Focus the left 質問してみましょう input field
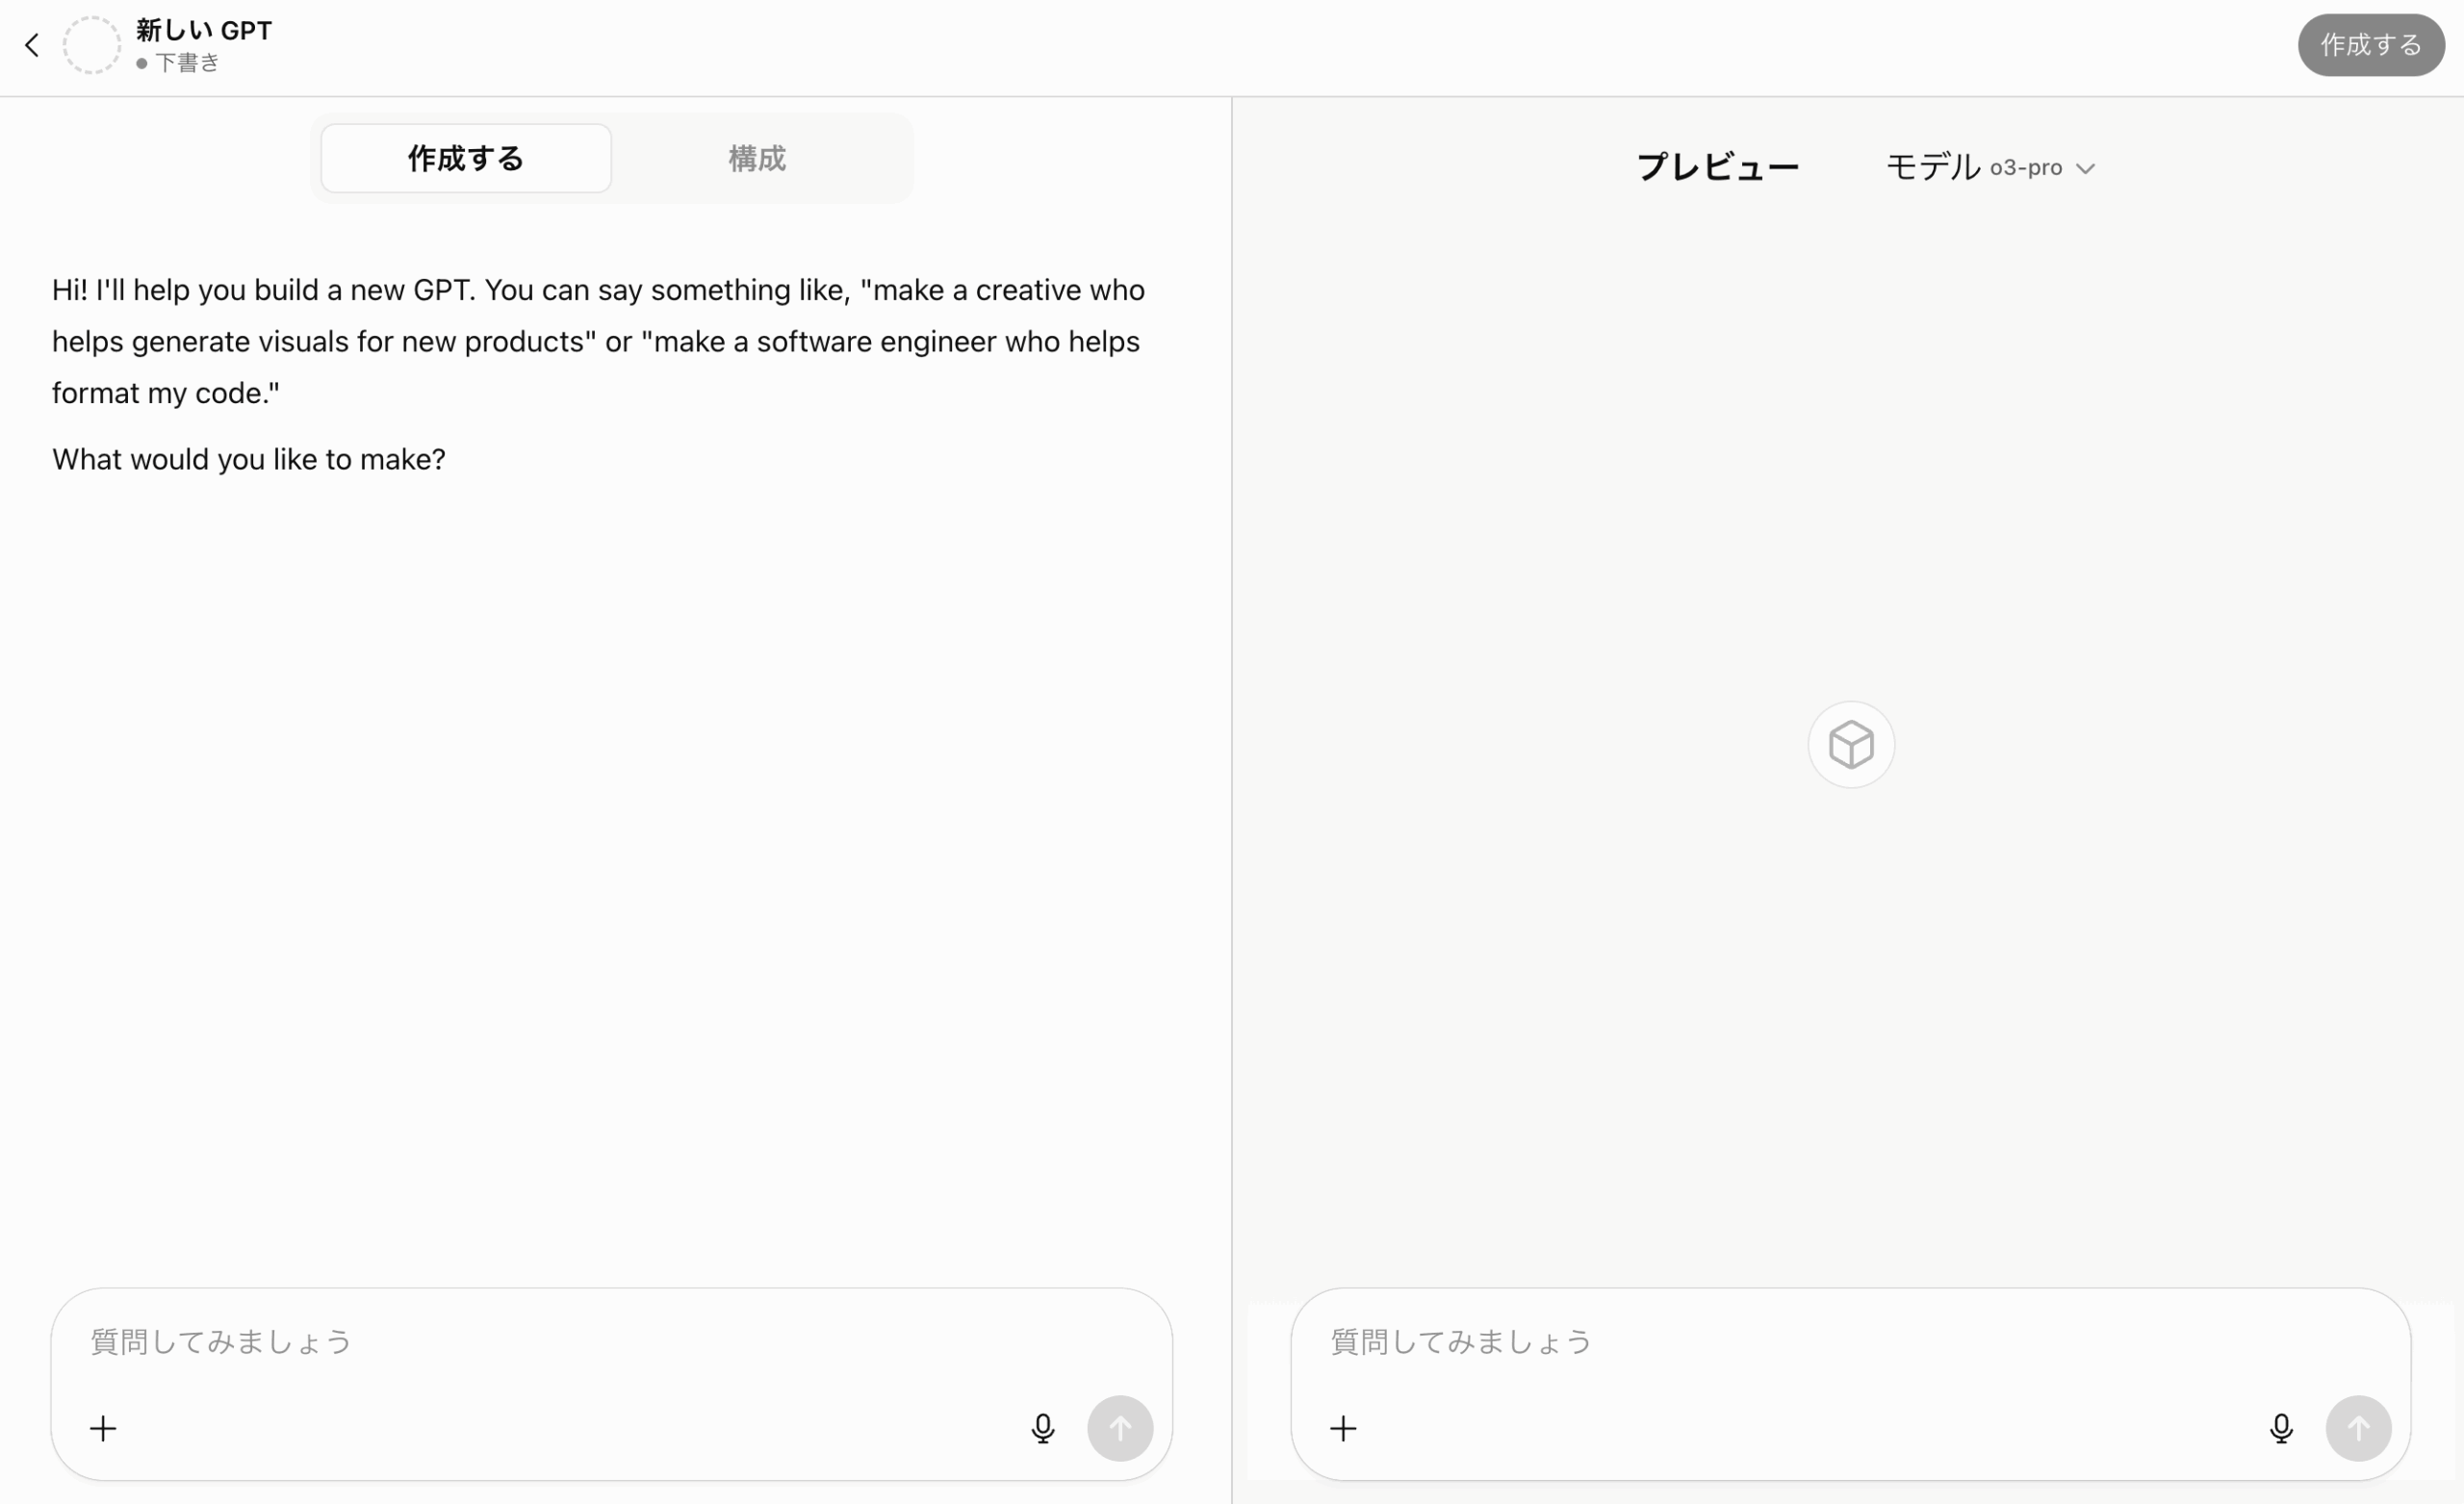Screen dimensions: 2464x1504 pyautogui.click(x=611, y=1341)
